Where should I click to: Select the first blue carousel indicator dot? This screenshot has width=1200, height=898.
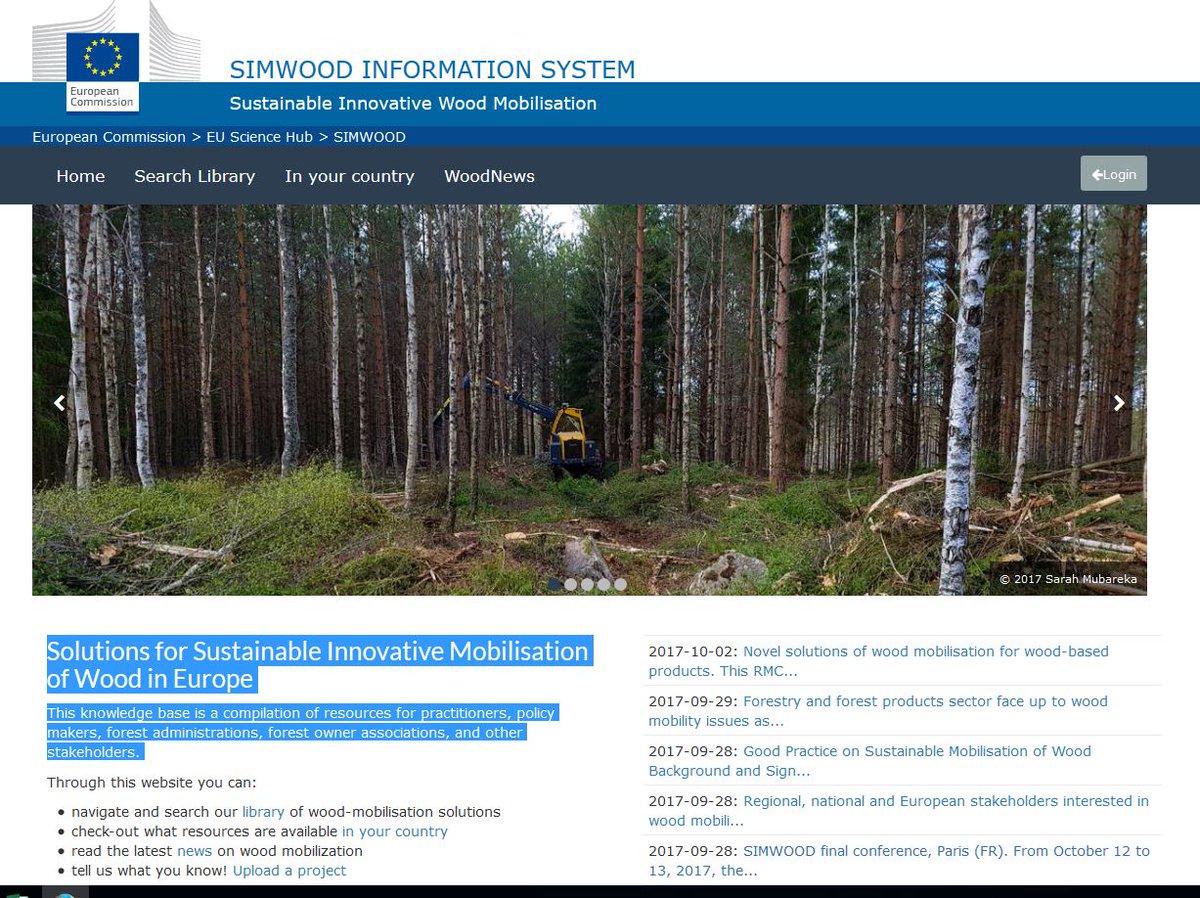click(554, 584)
